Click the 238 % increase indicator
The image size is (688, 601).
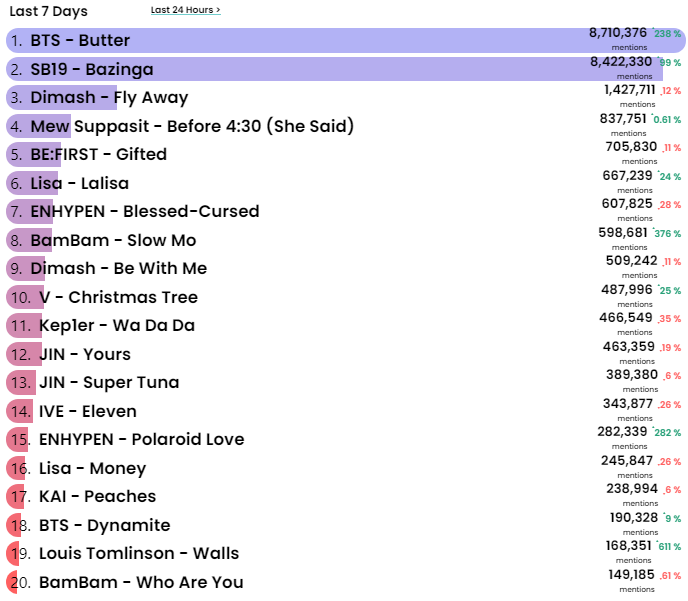(x=666, y=34)
